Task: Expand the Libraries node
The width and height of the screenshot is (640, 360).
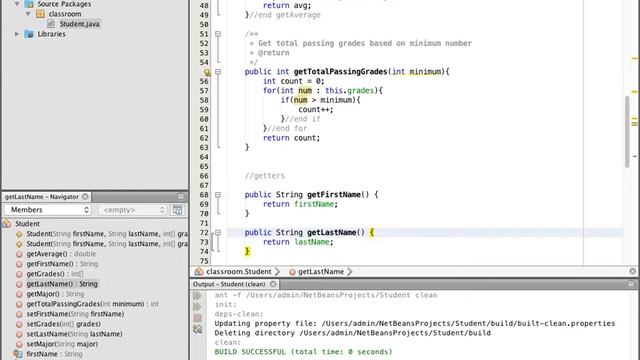Action: [x=17, y=34]
